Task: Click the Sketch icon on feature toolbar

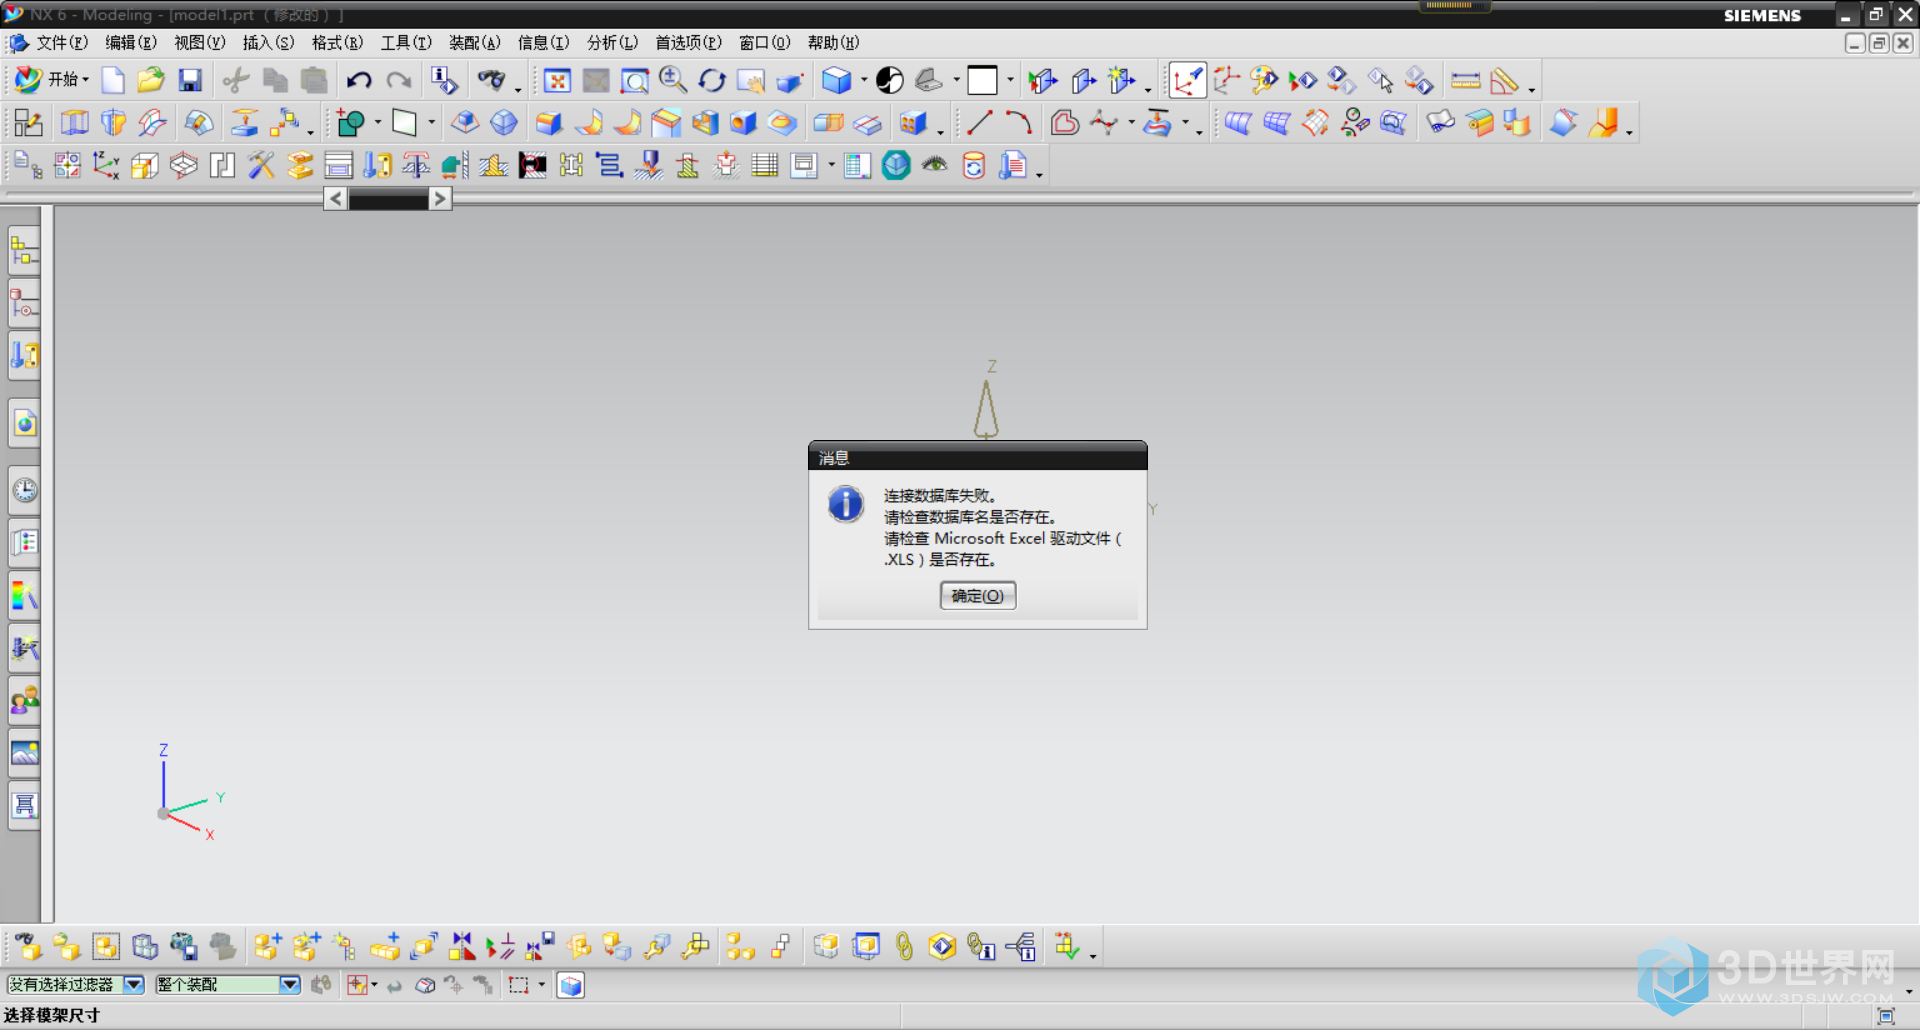Action: pos(28,123)
